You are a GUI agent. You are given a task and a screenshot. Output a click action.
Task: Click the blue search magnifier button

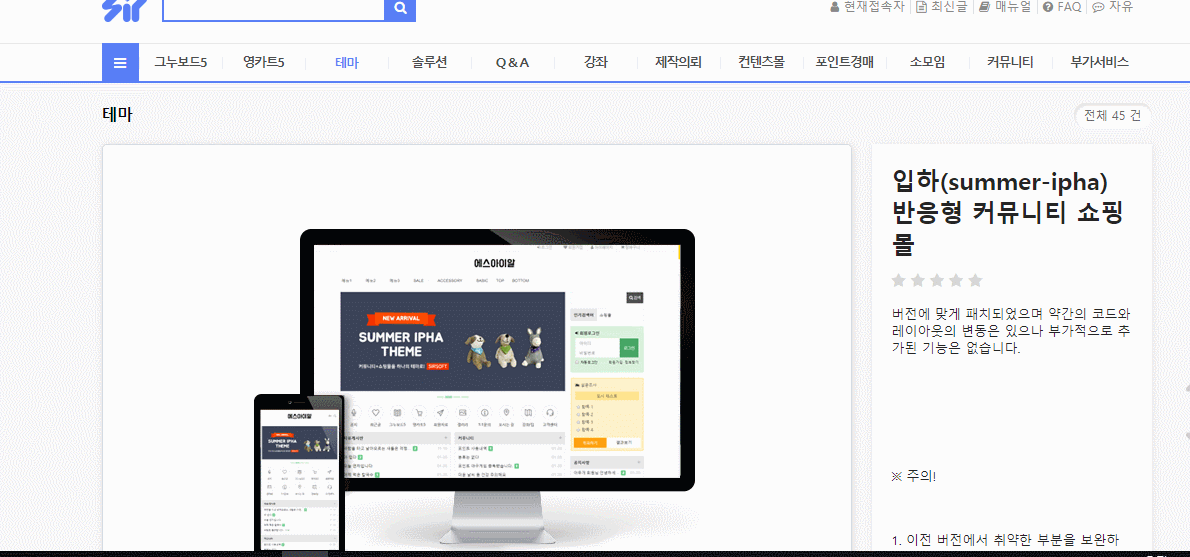coord(401,10)
